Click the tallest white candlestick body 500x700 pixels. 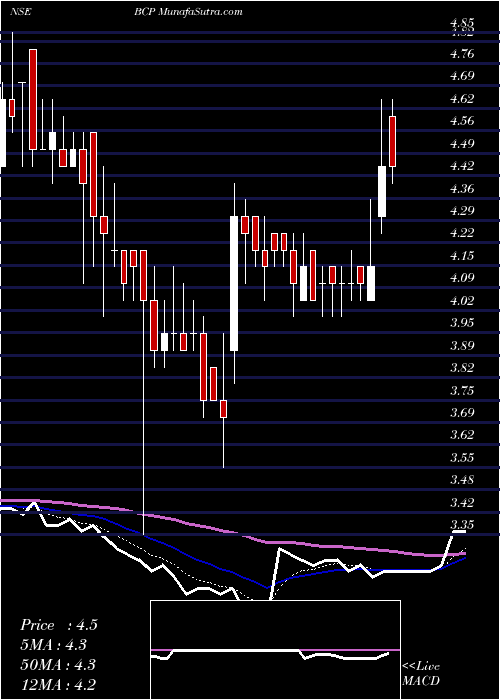[234, 283]
